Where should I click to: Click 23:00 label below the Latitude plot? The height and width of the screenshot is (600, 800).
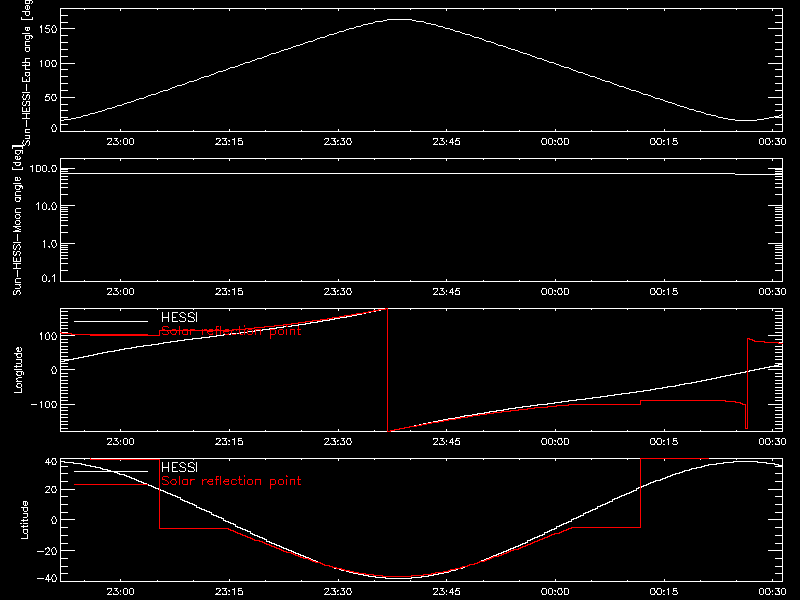120,592
